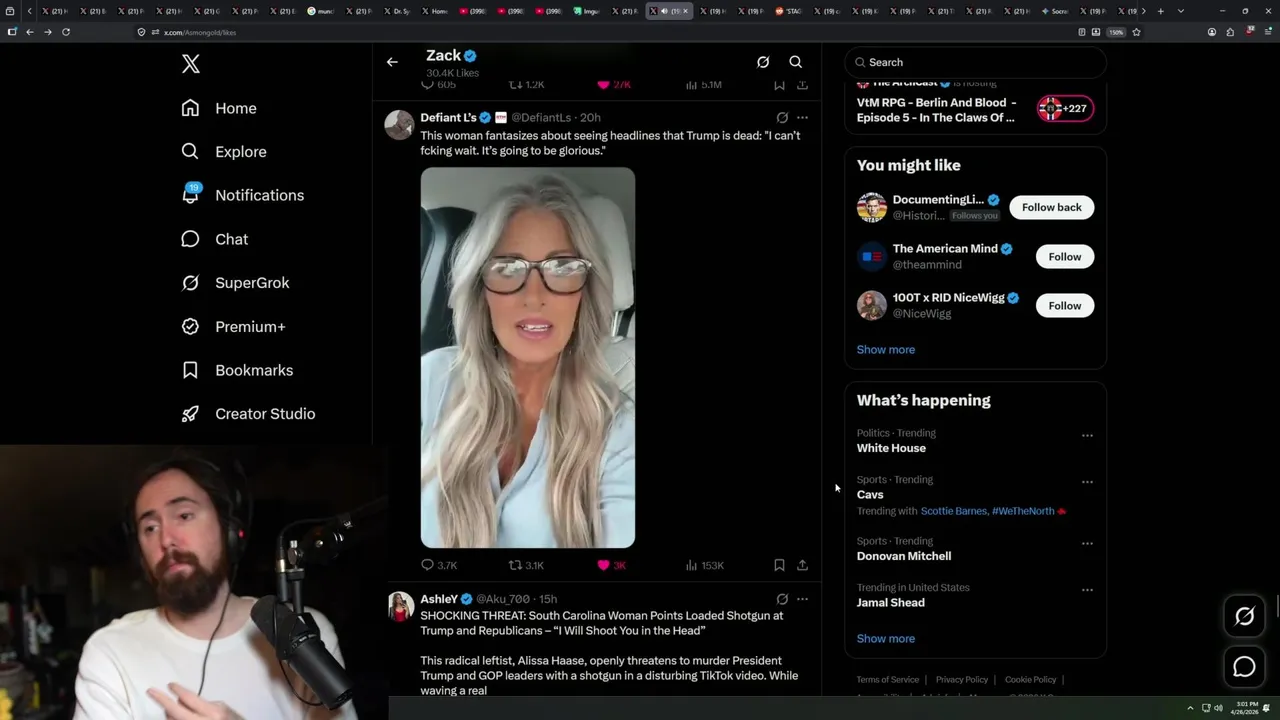
Task: Click the Search input field
Action: [x=975, y=62]
